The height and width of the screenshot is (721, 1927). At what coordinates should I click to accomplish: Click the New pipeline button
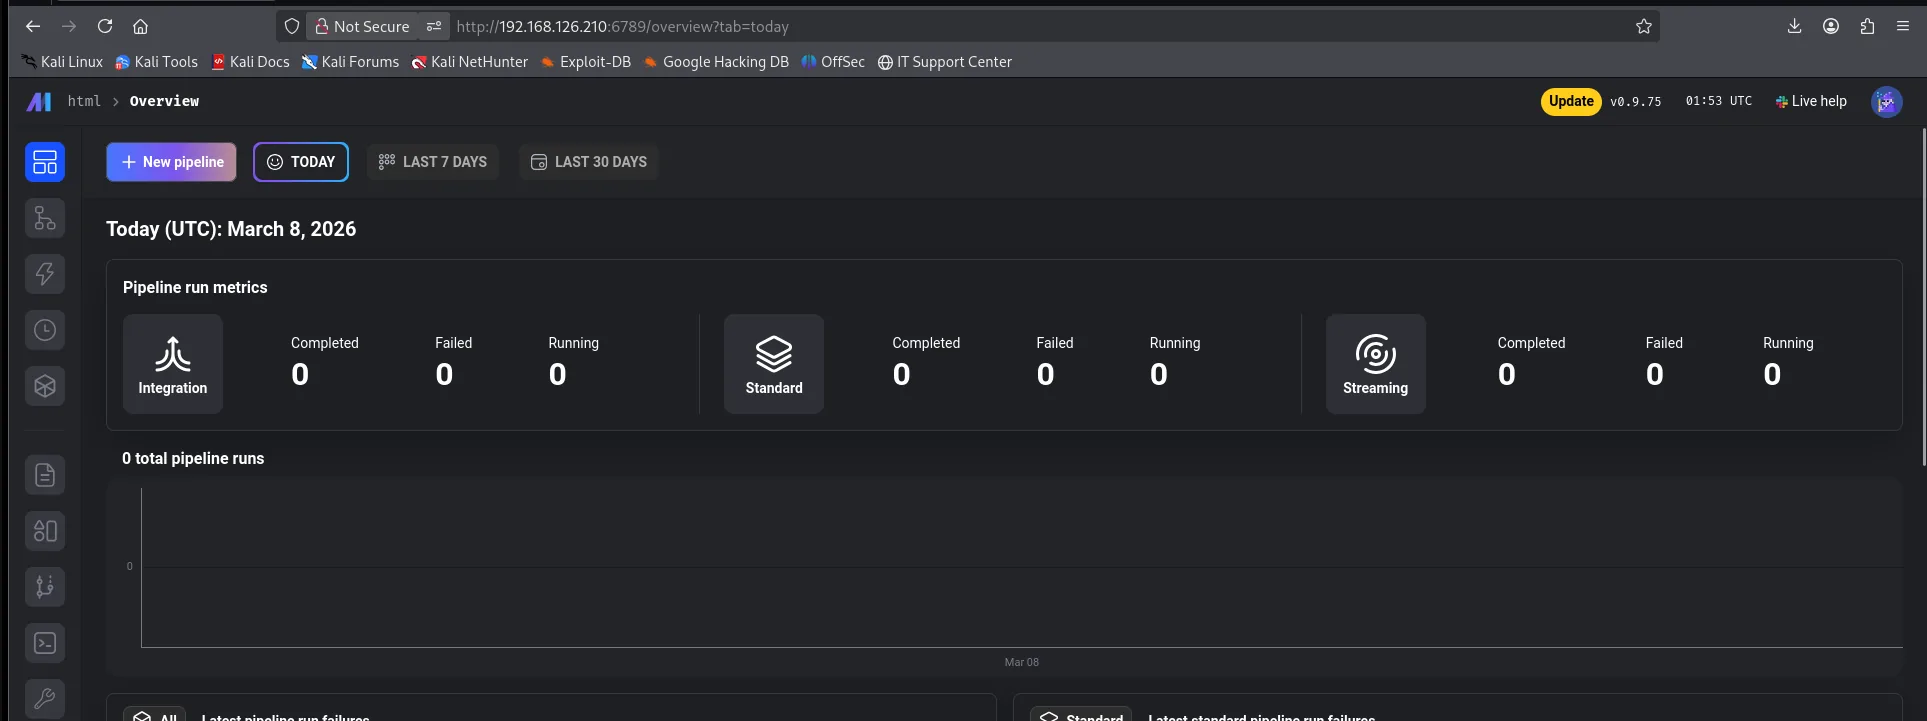[x=172, y=162]
